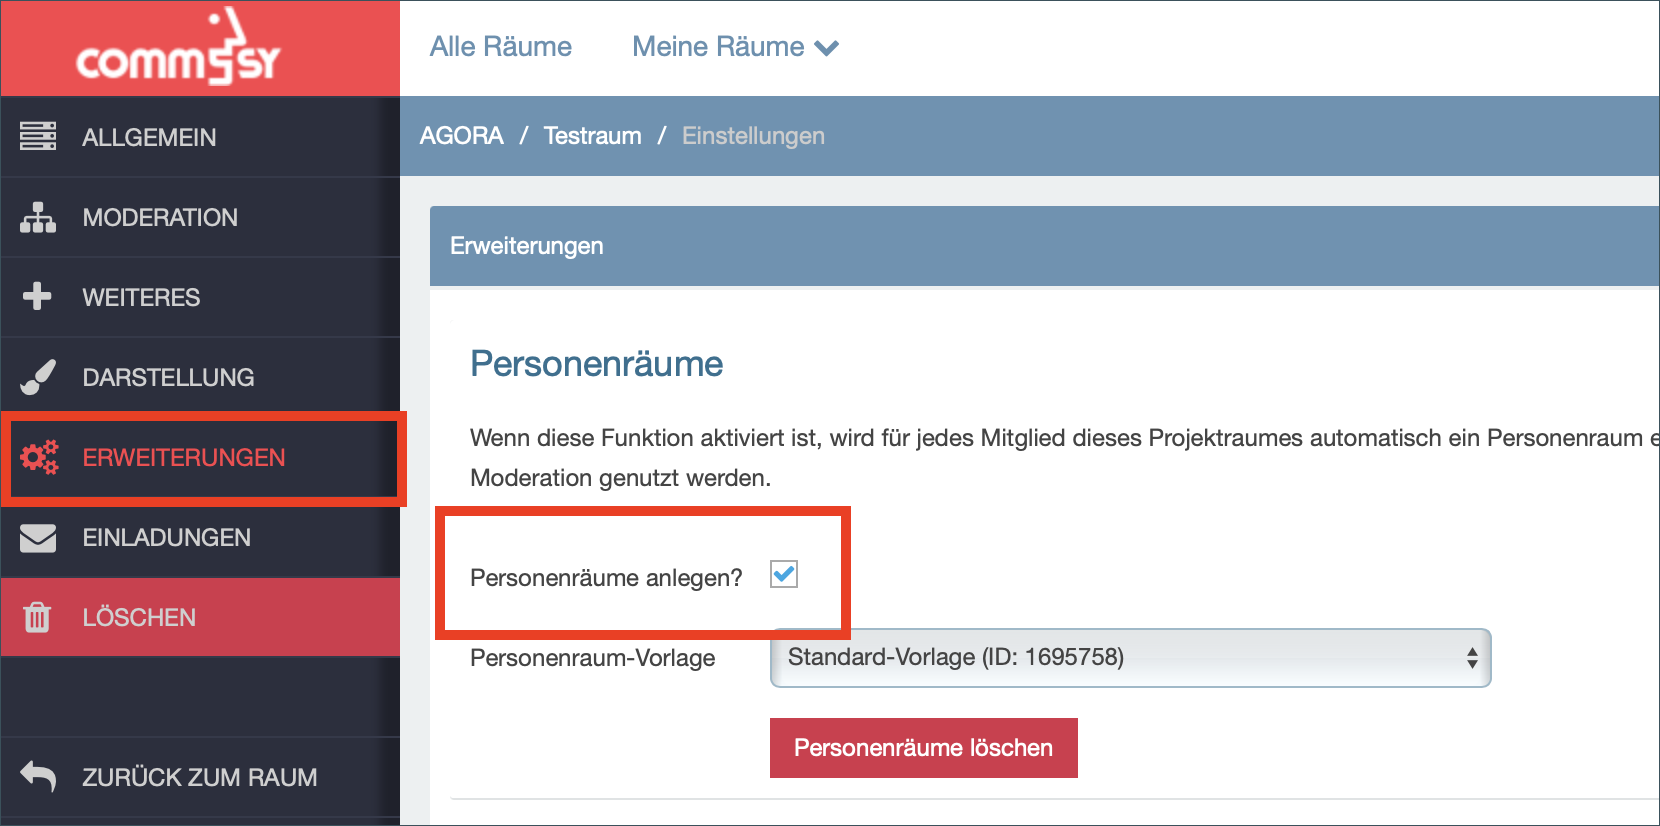Click the CommSy logo
Image resolution: width=1660 pixels, height=826 pixels.
178,47
